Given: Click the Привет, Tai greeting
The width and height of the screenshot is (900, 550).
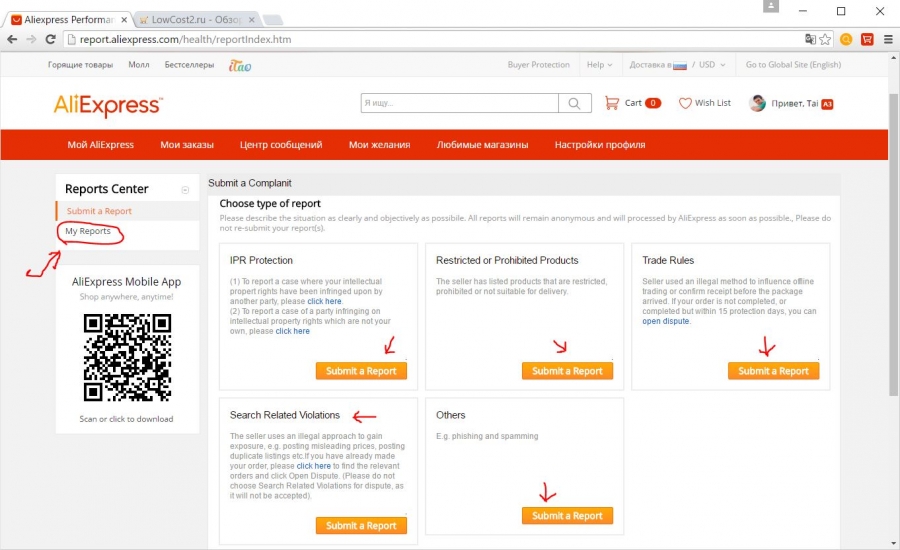Looking at the screenshot, I should [x=795, y=103].
